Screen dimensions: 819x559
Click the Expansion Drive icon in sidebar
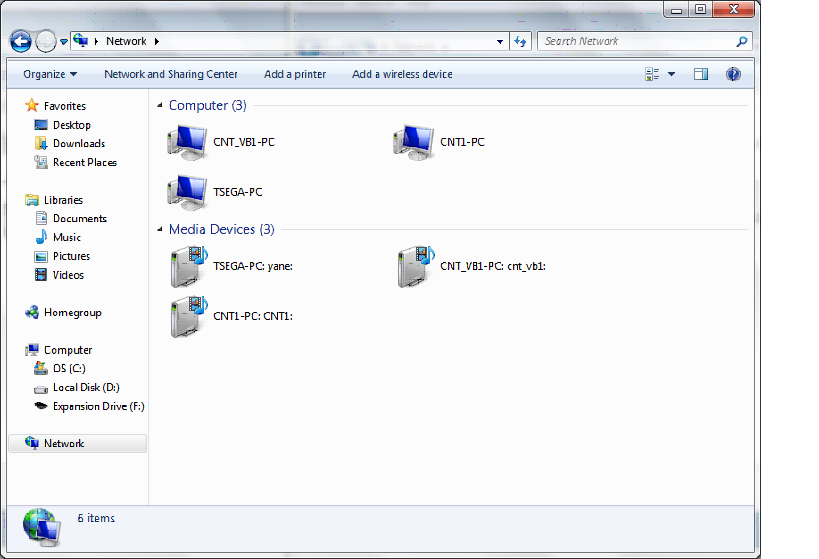coord(41,406)
